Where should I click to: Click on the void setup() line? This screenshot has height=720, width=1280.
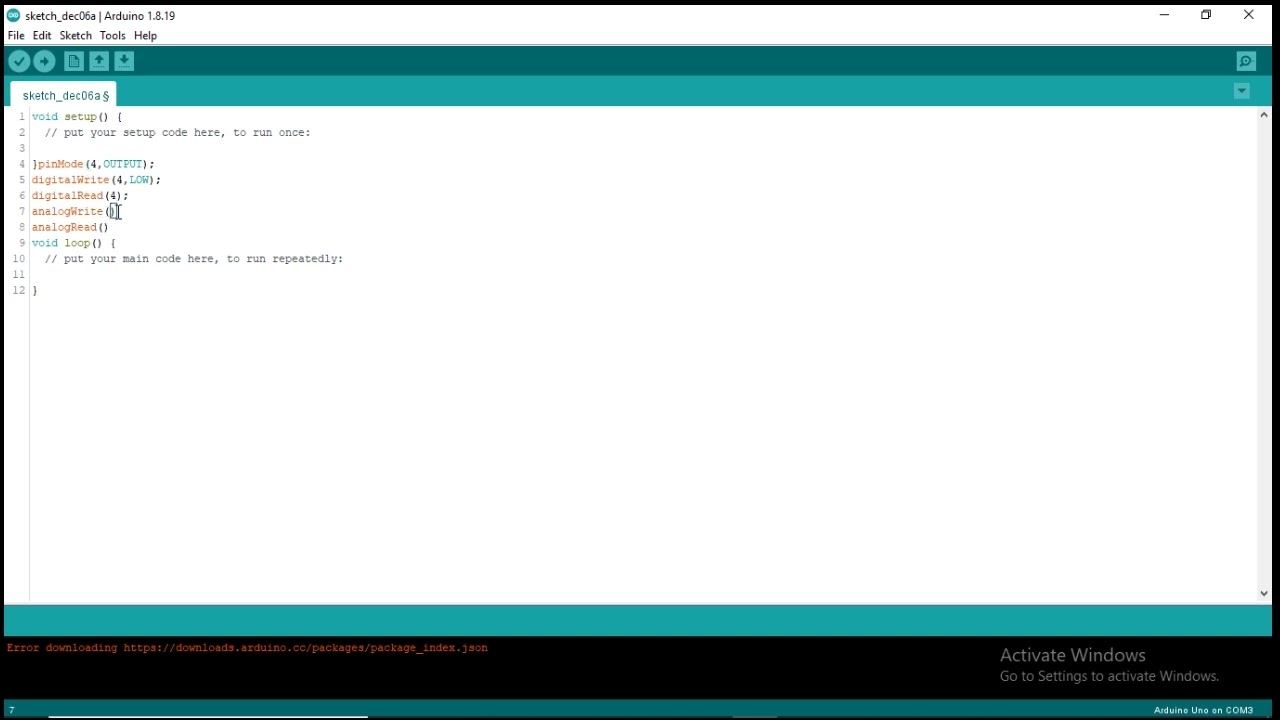77,117
